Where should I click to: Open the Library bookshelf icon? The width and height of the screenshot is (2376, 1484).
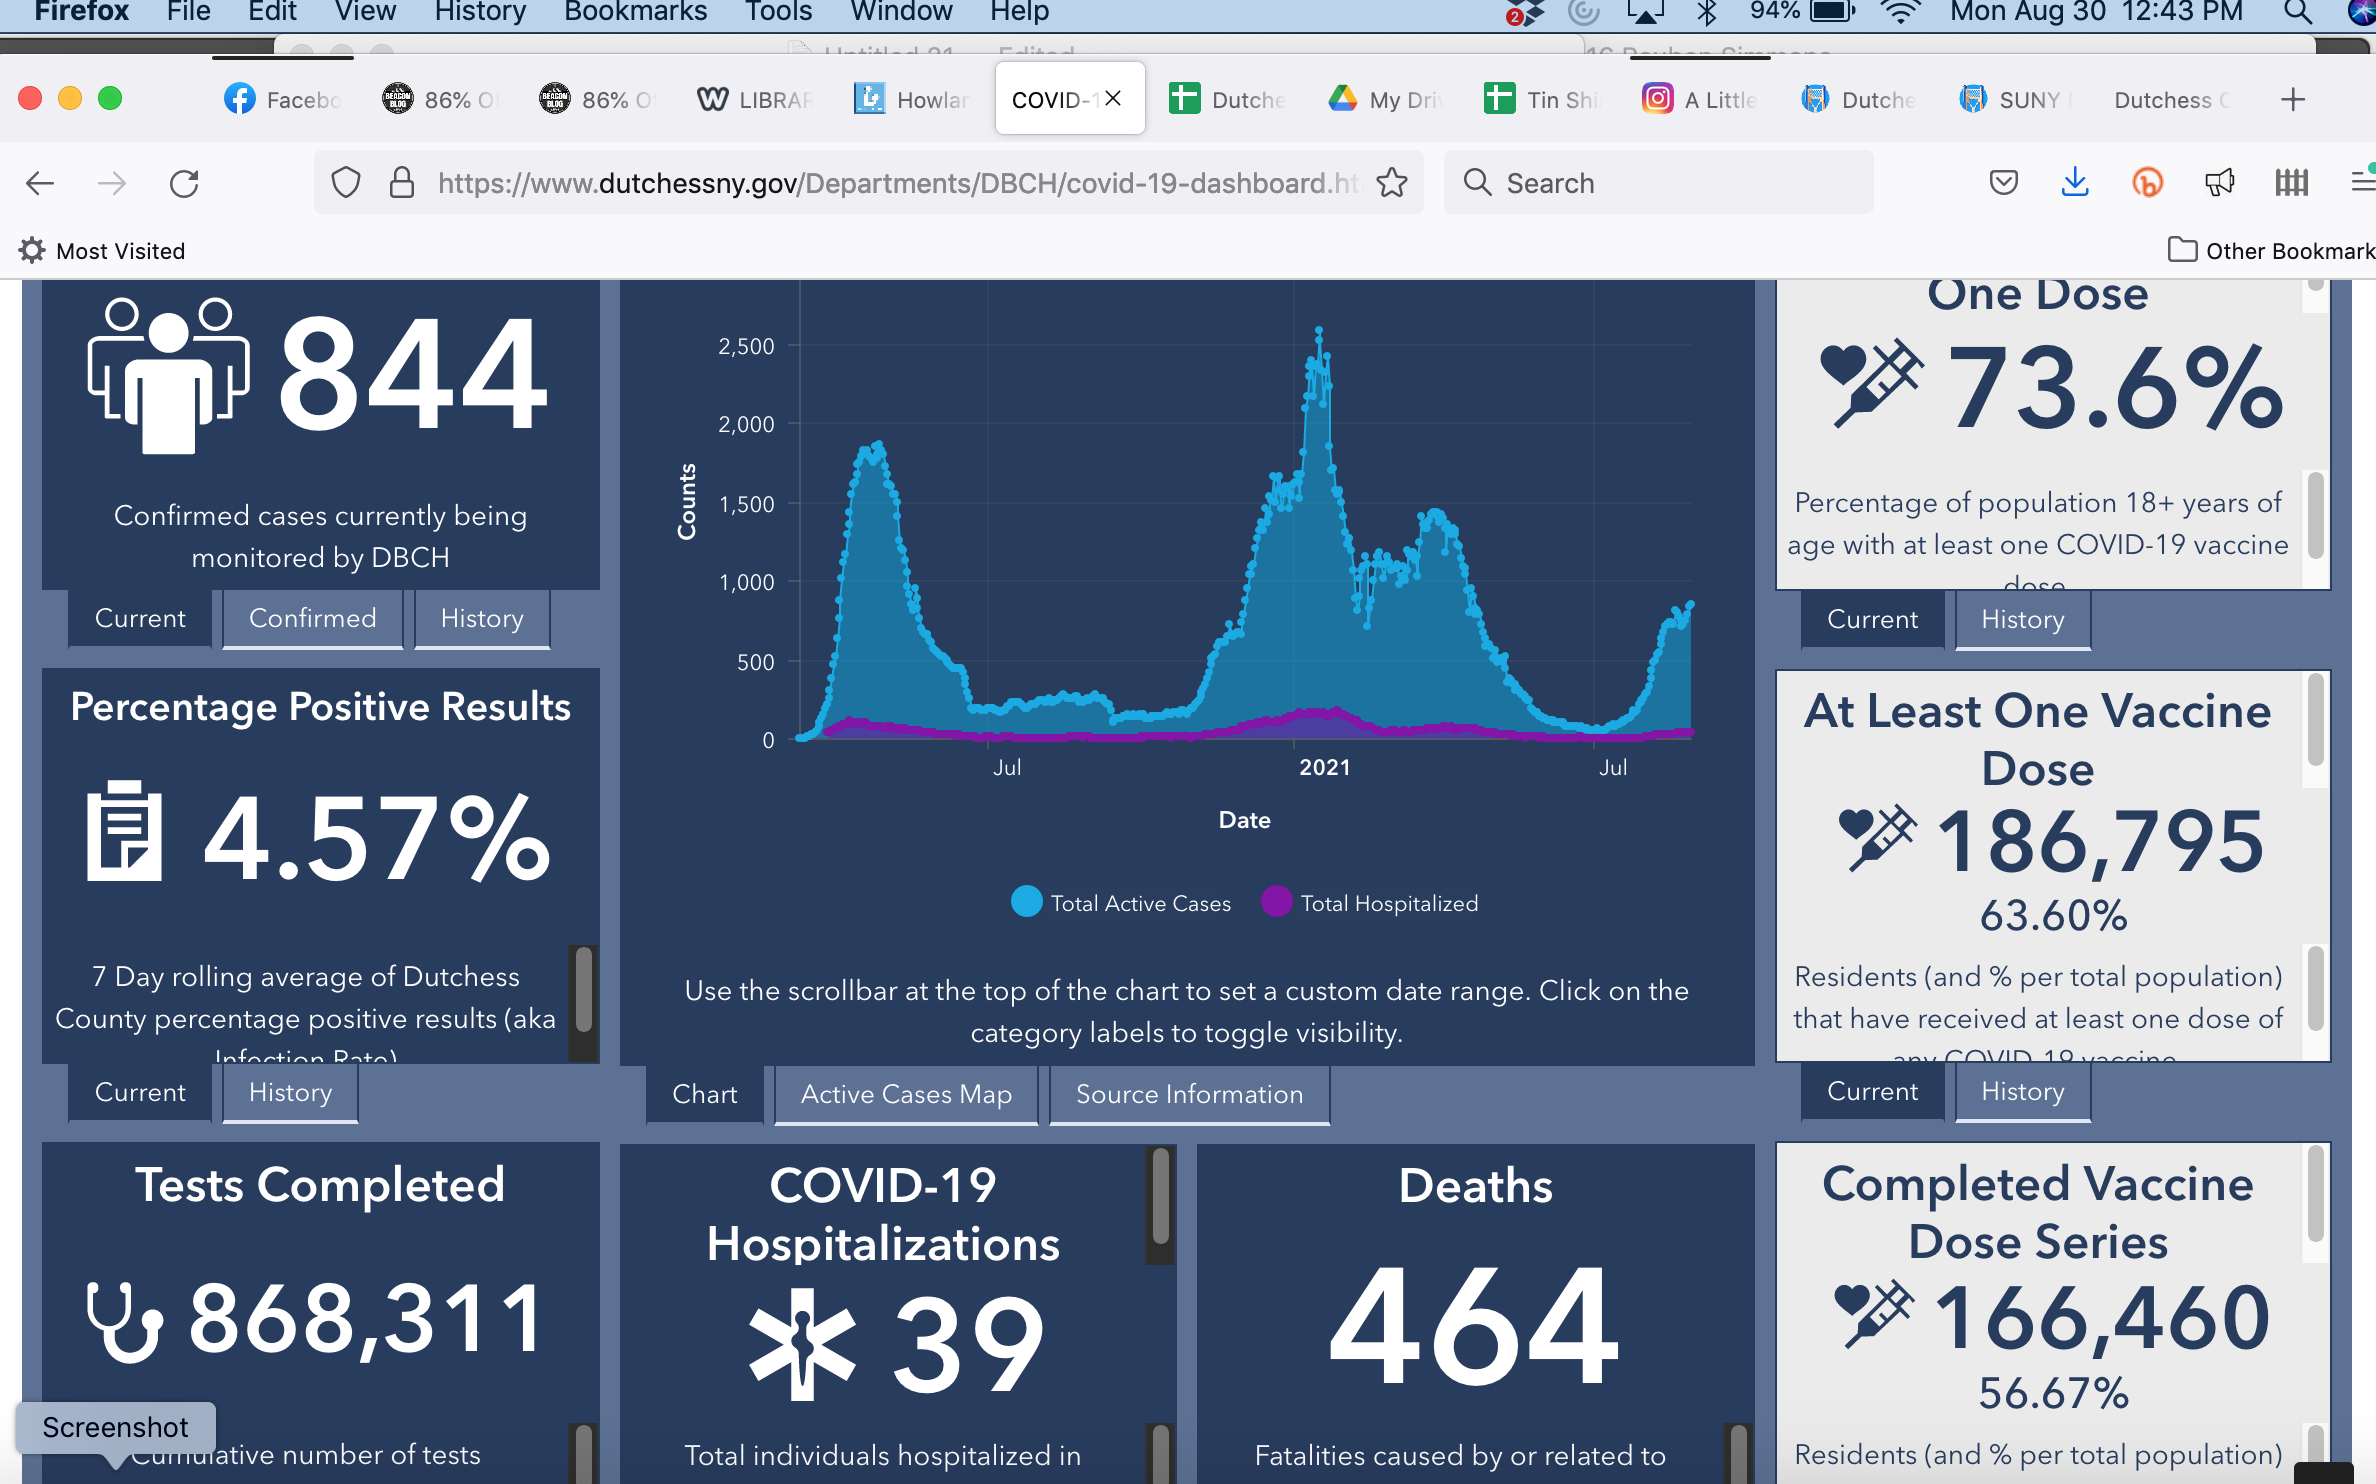(x=2291, y=182)
